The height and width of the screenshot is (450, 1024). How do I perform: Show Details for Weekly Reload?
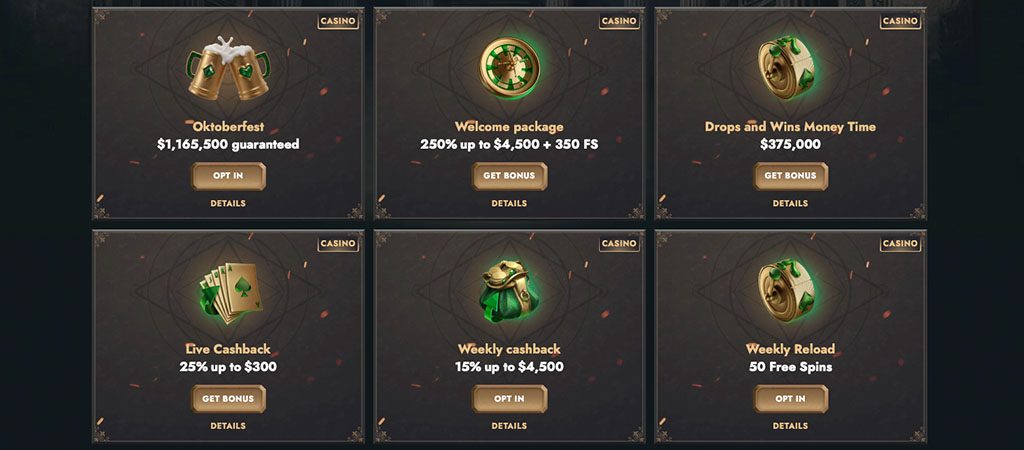790,426
